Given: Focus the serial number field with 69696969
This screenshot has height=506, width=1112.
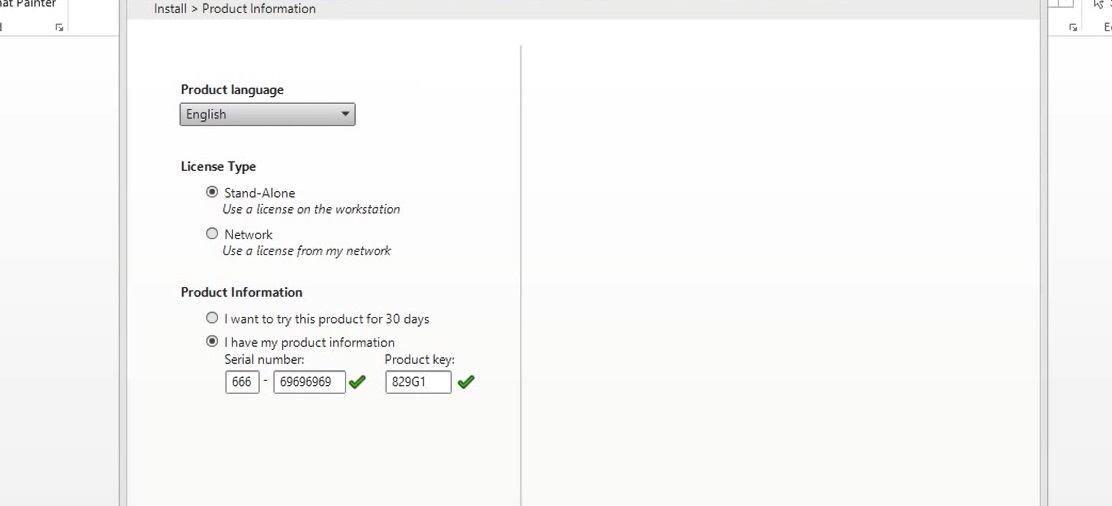Looking at the screenshot, I should point(309,382).
